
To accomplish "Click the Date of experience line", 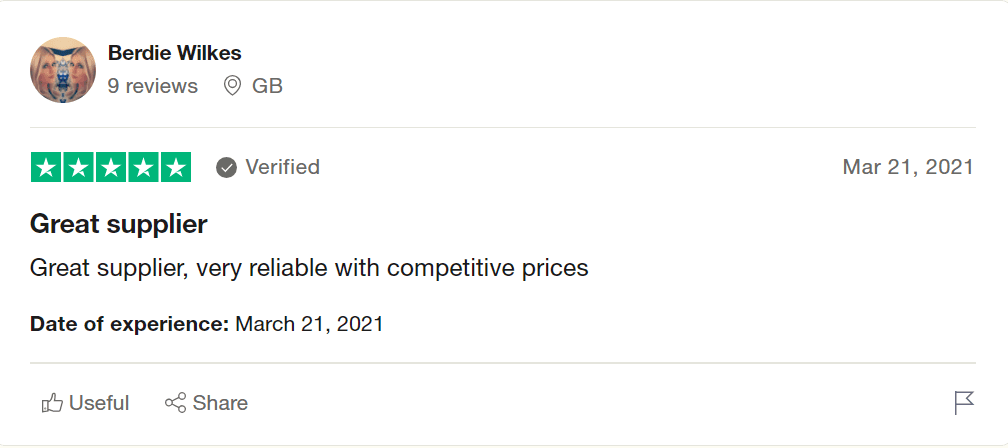I will coord(206,324).
